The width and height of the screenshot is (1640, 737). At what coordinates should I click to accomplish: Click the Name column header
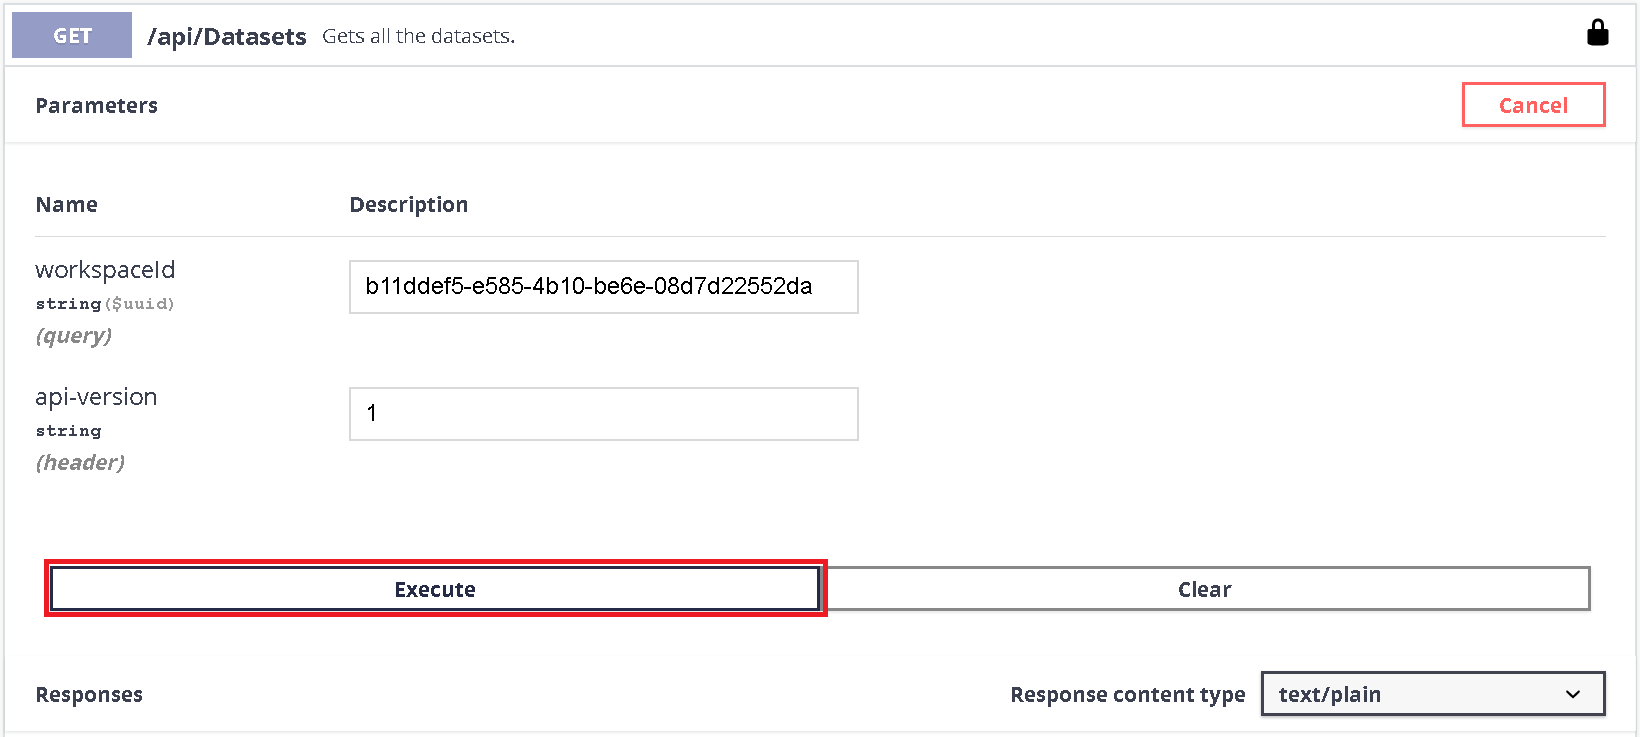[67, 205]
